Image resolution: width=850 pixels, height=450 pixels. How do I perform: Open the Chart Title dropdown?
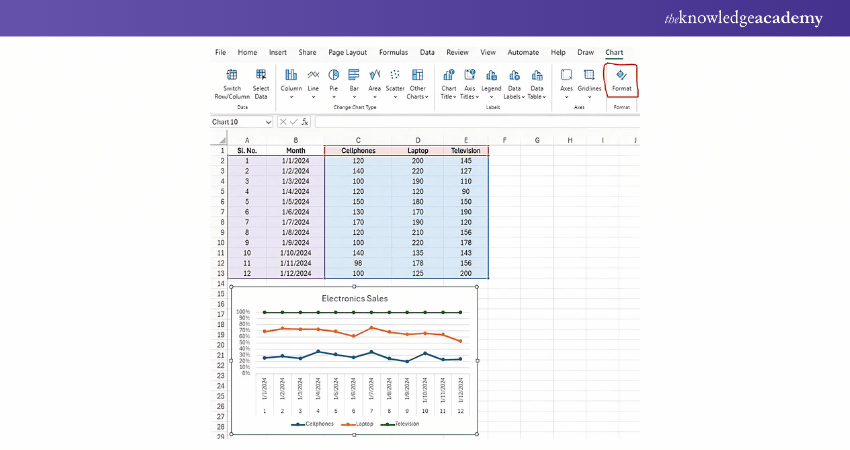[448, 97]
